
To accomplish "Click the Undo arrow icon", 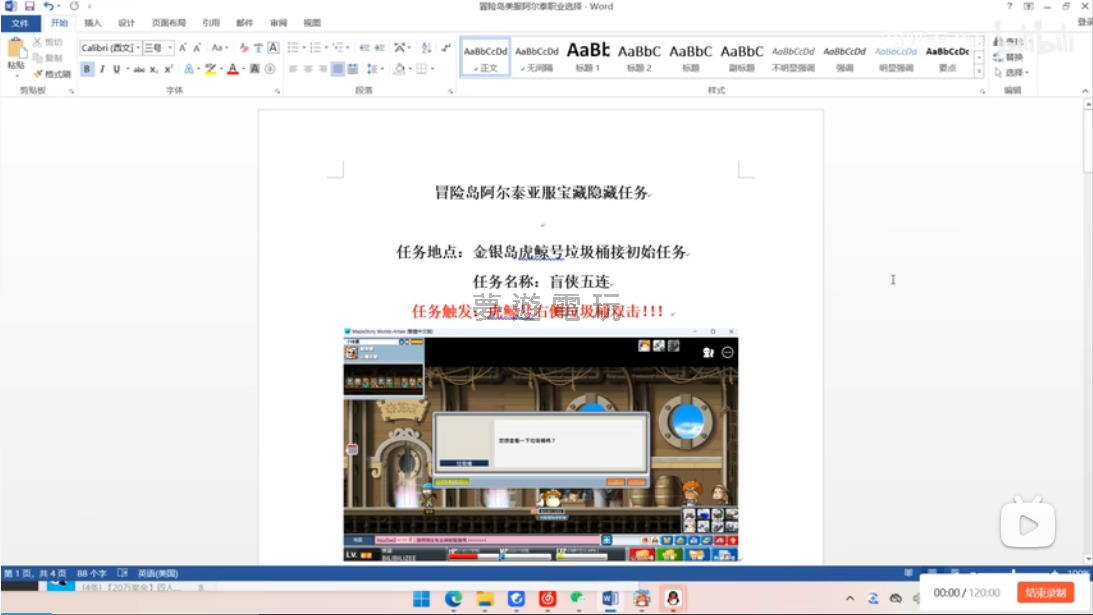I will (48, 6).
